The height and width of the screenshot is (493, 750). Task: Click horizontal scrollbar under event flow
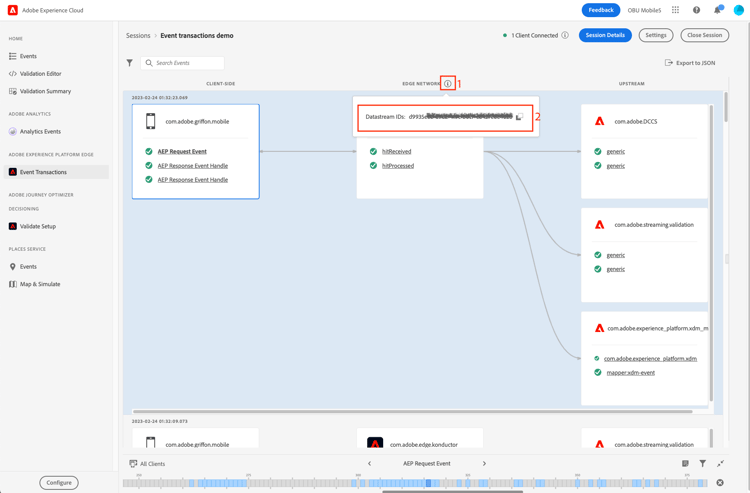[x=412, y=411]
